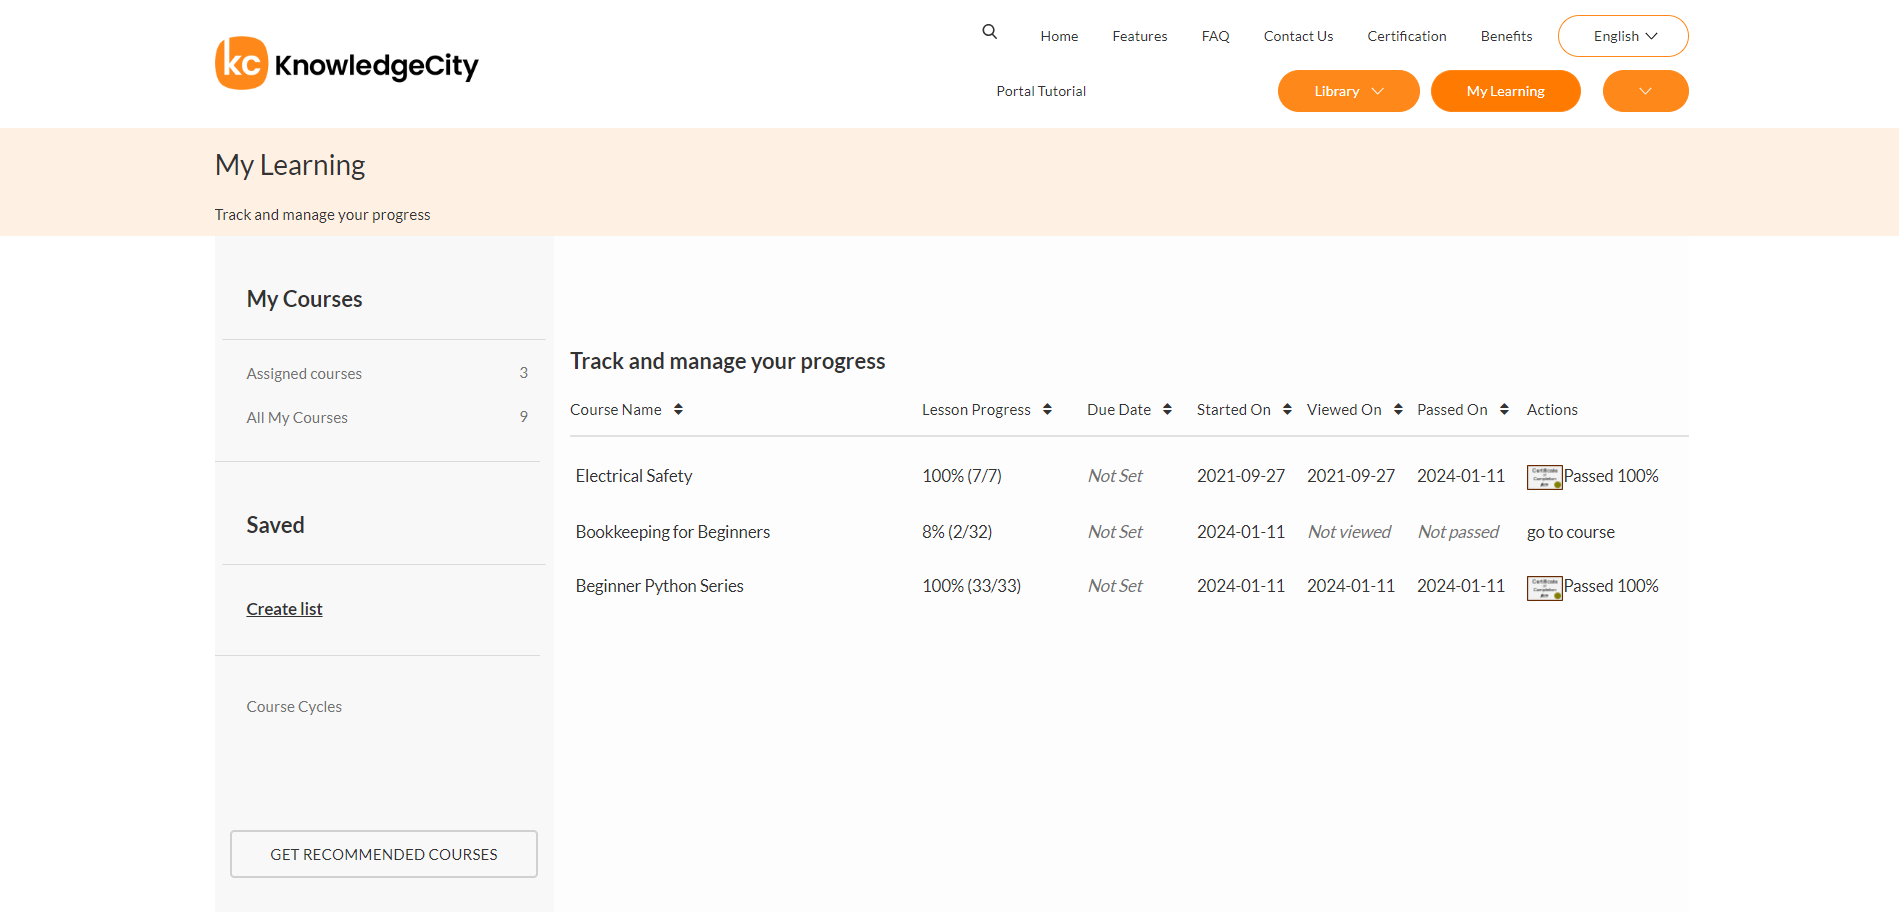Sort the table by Due Date

1169,409
